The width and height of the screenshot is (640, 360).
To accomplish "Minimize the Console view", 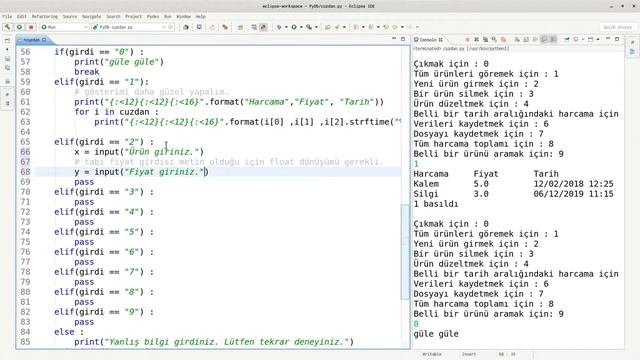I will coord(608,39).
